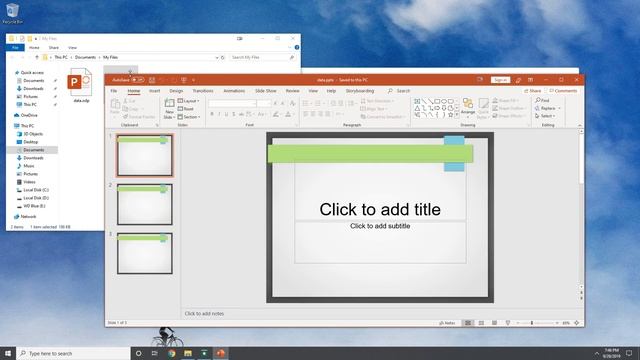Click the Comments button in PowerPoint

point(563,91)
